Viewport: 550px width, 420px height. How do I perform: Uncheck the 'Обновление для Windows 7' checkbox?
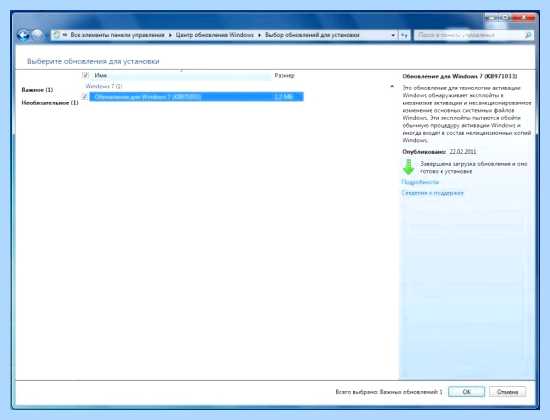(85, 96)
